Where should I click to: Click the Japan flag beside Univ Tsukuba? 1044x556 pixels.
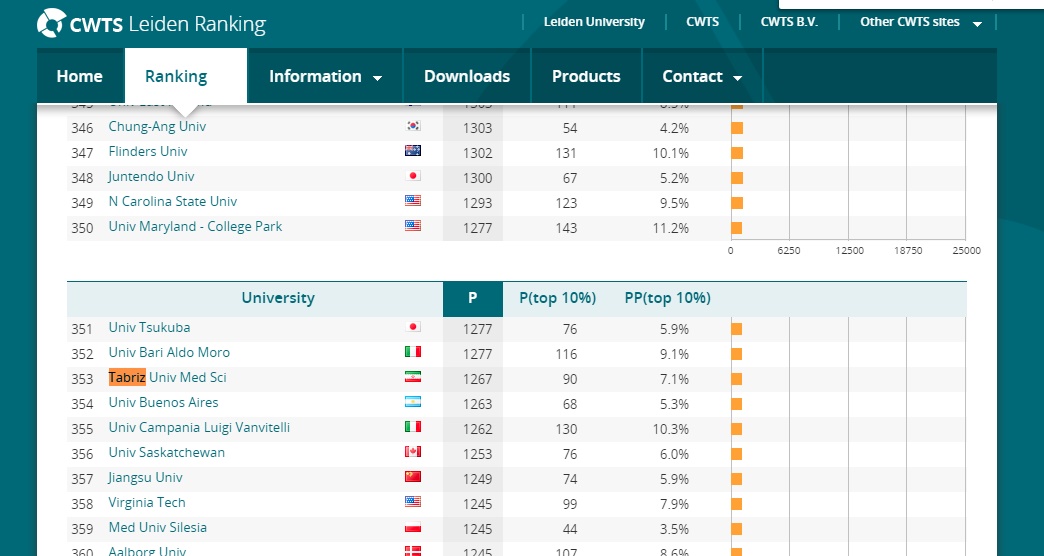pos(412,328)
